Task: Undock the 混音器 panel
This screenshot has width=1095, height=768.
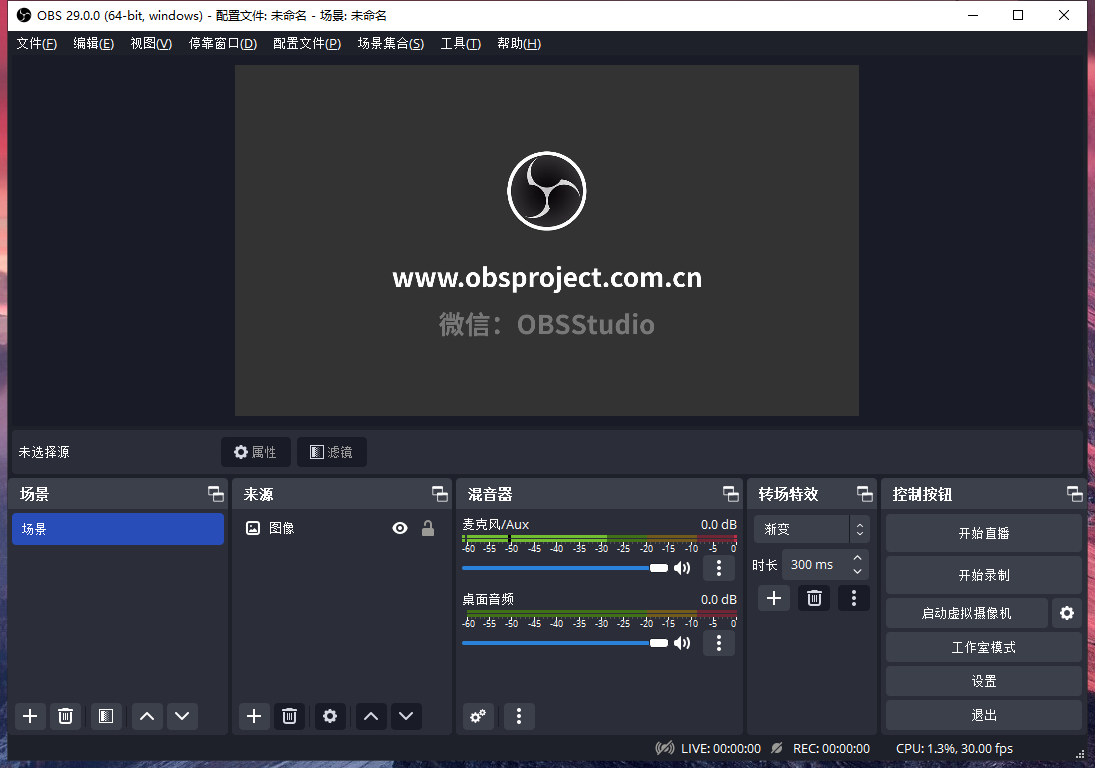Action: coord(731,494)
